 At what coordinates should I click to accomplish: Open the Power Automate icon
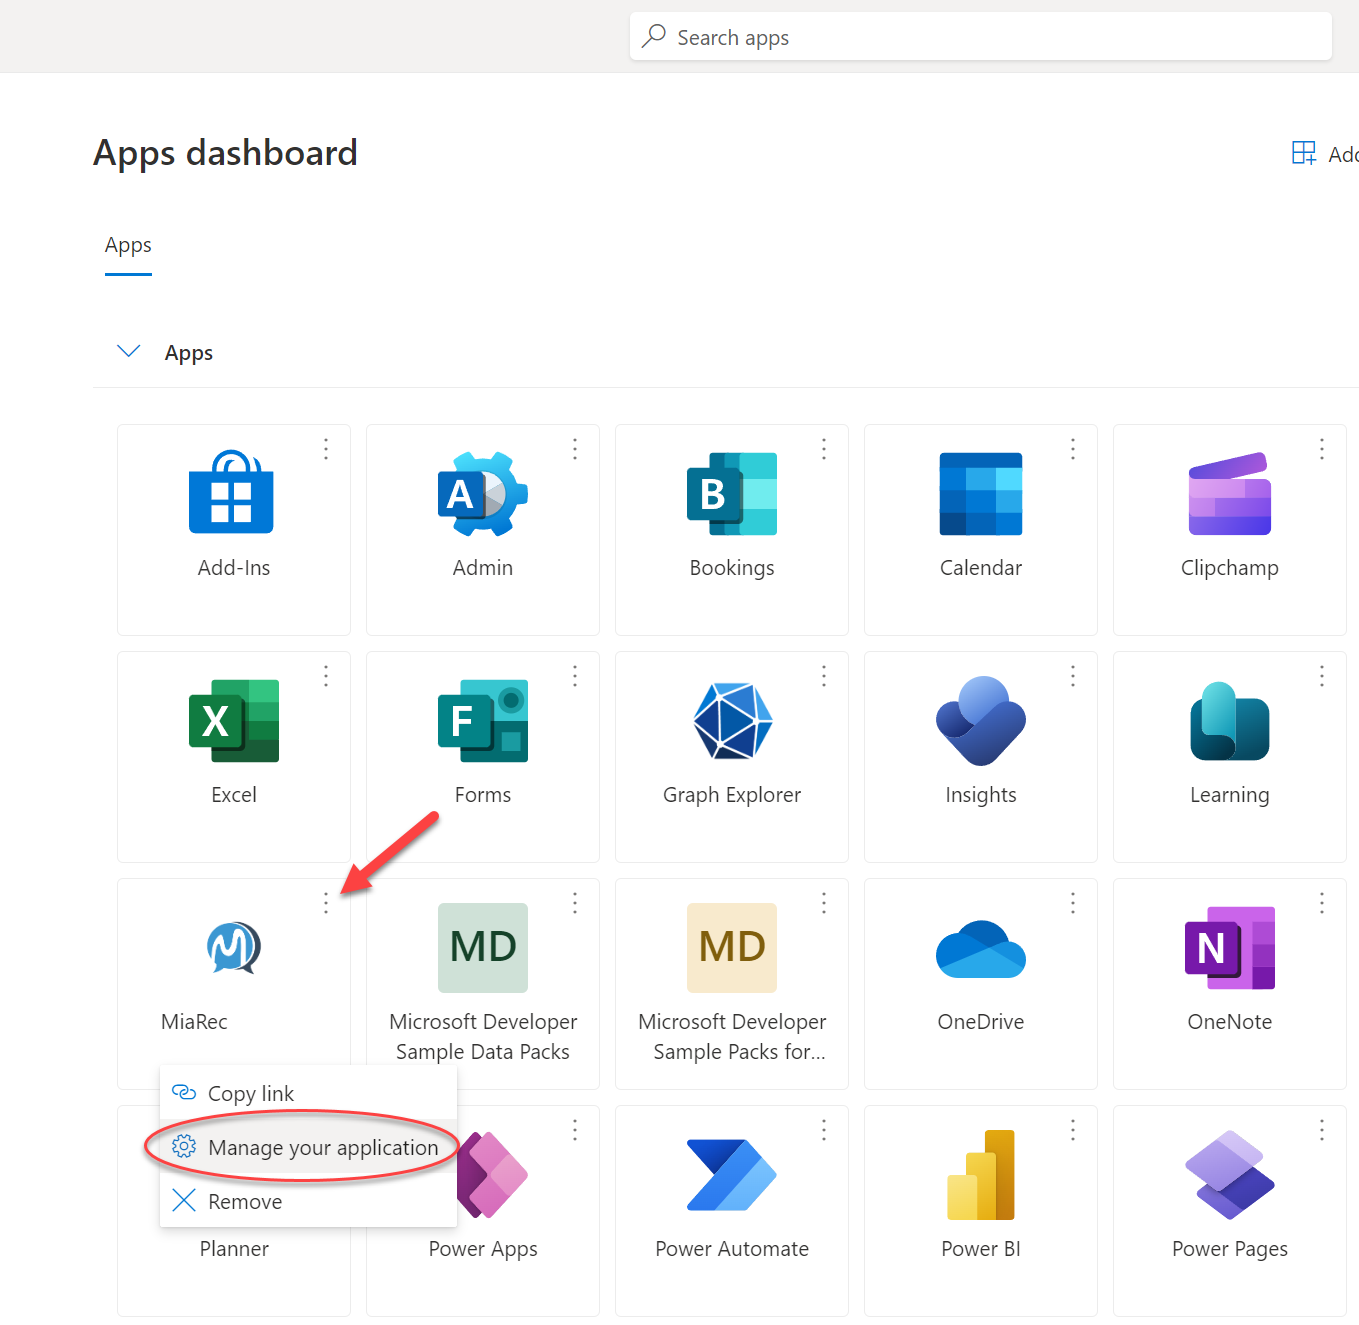point(732,1174)
